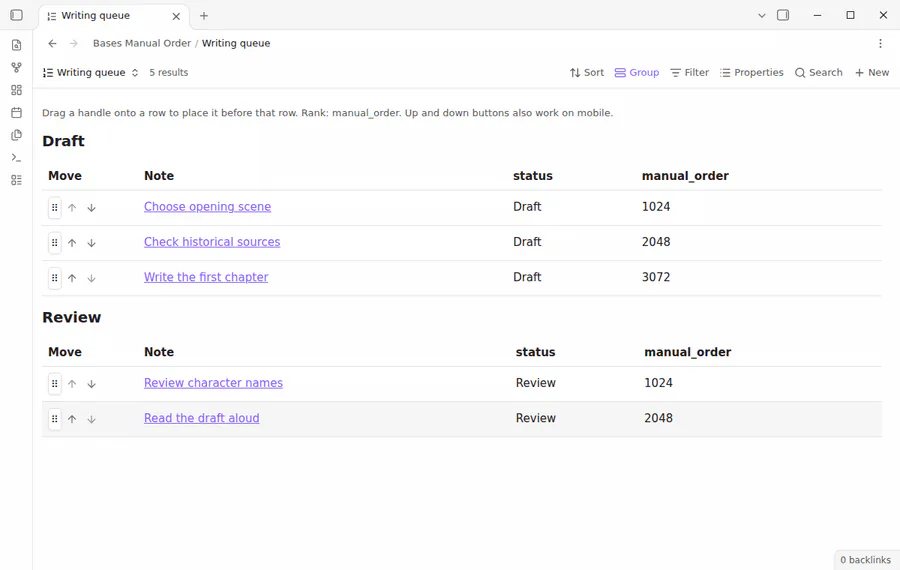Screen dimensions: 900x570
Task: Open canvas icon in ribbon
Action: point(17,90)
